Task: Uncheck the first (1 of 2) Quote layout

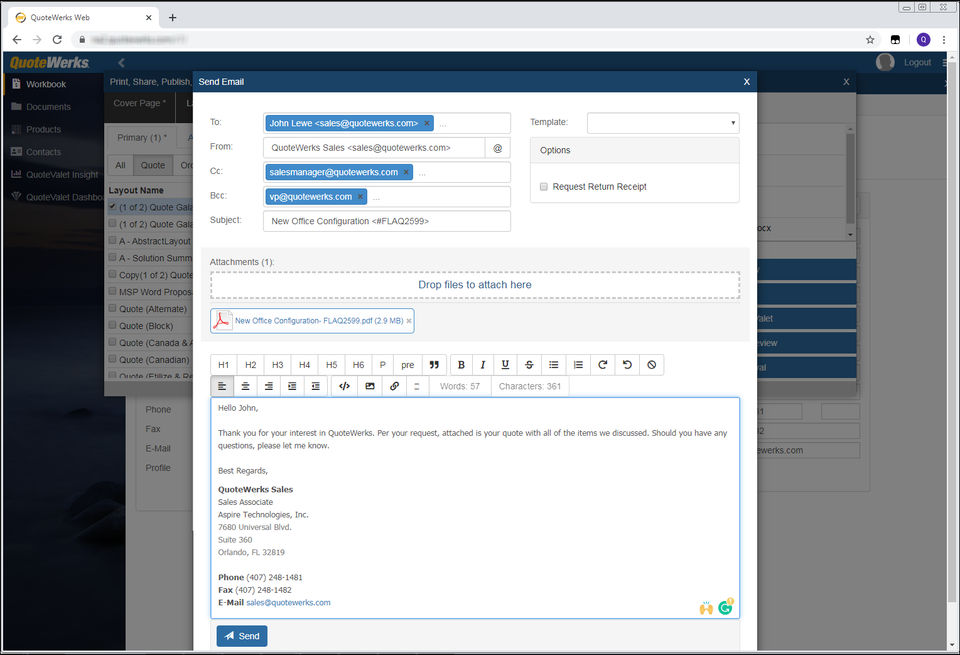Action: [113, 207]
